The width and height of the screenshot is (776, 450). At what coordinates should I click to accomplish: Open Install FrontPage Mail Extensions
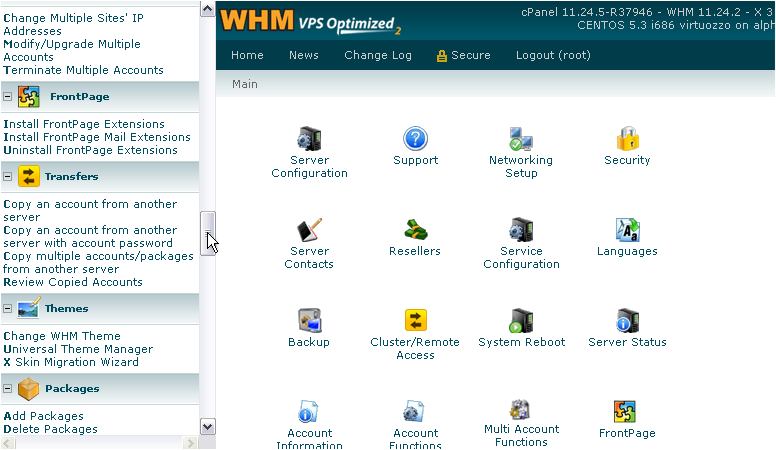coord(97,137)
